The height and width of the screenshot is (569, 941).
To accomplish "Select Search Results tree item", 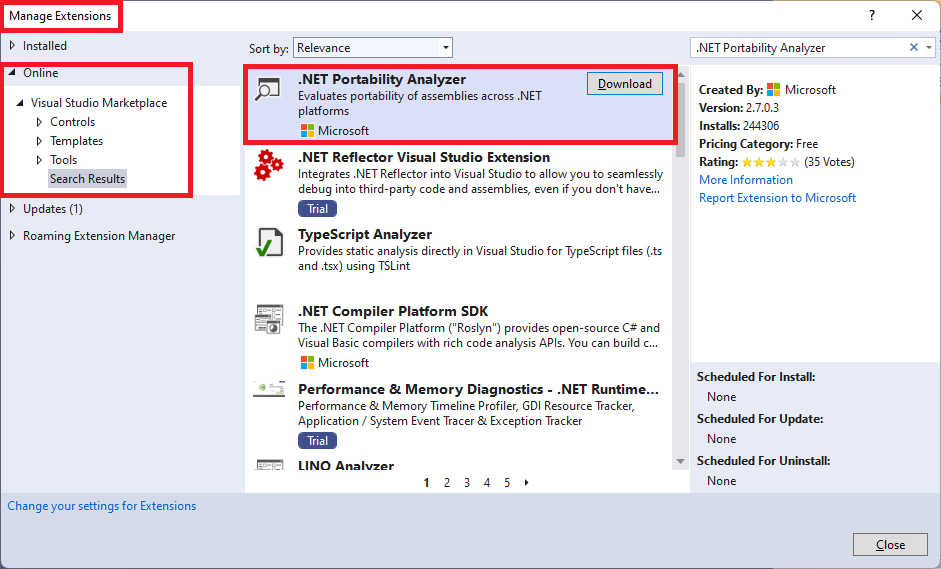I will [87, 179].
